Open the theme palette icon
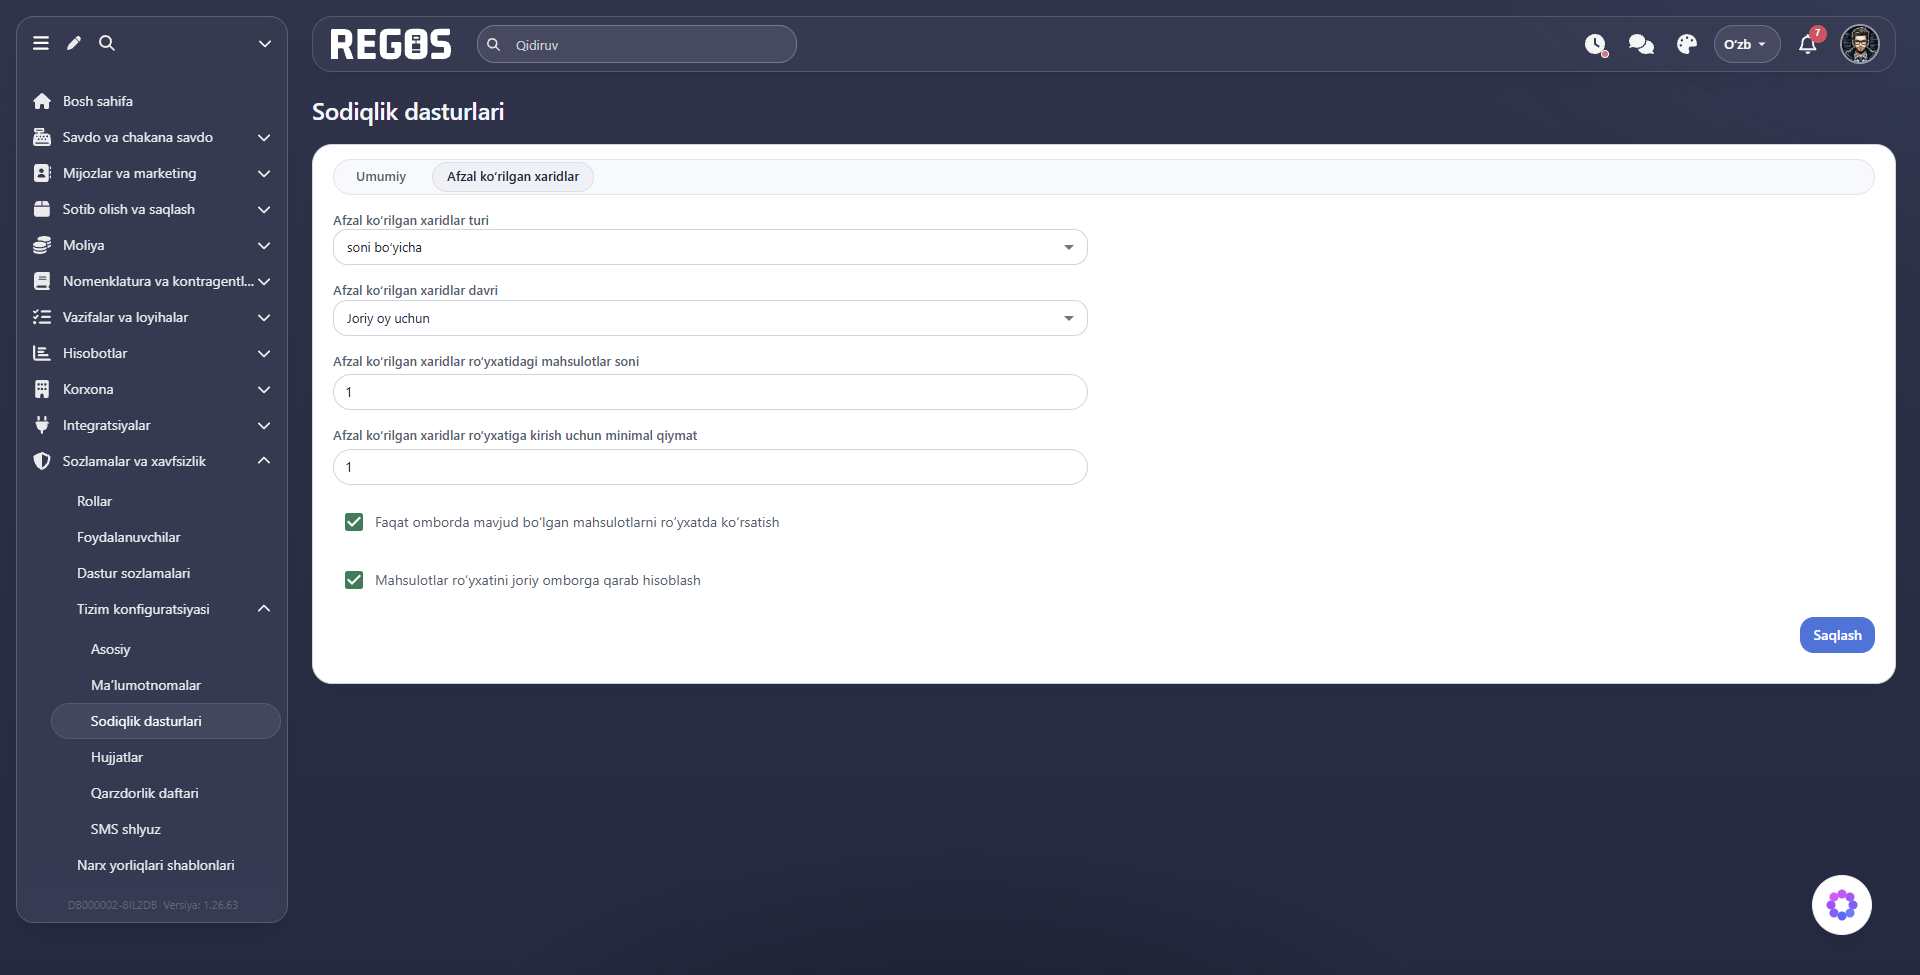 (1687, 44)
